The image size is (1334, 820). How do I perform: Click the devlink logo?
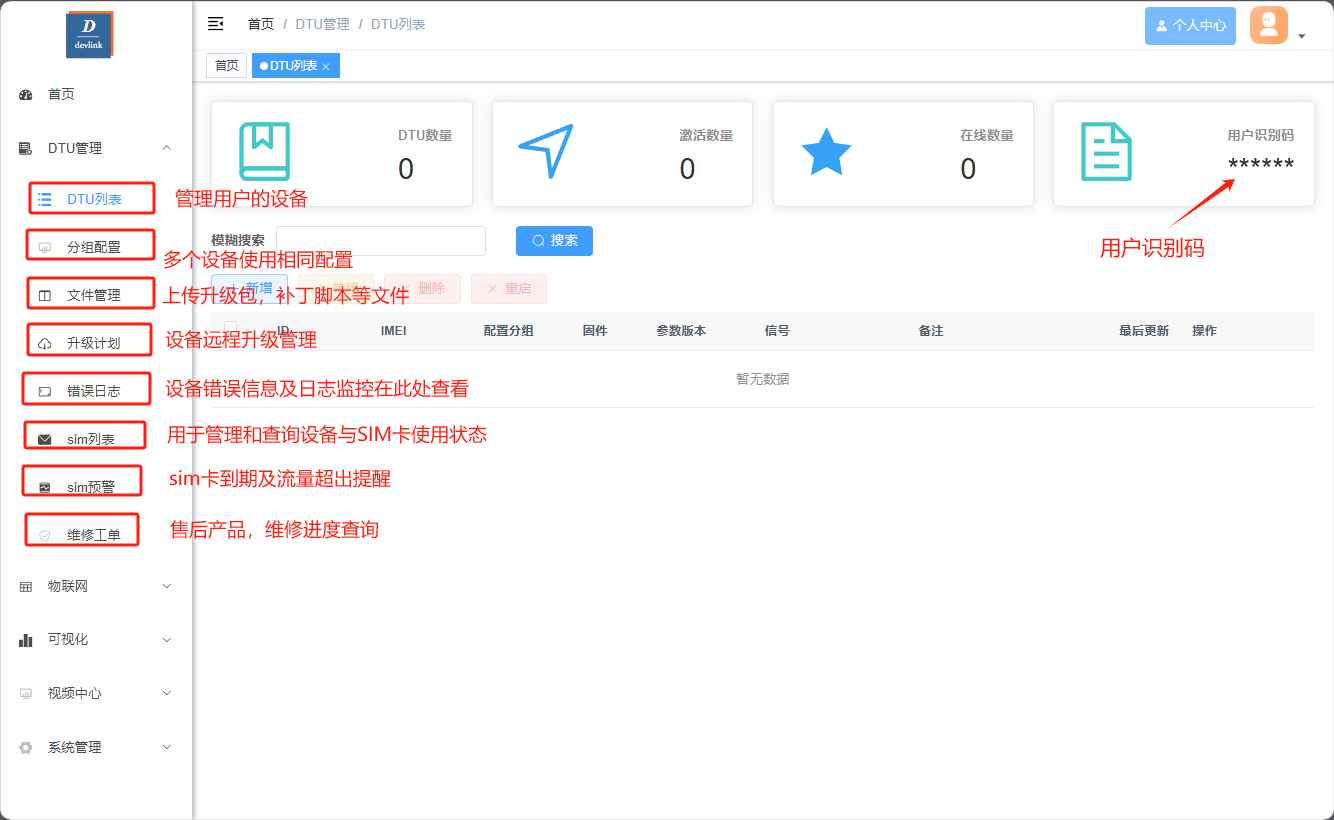click(x=89, y=34)
